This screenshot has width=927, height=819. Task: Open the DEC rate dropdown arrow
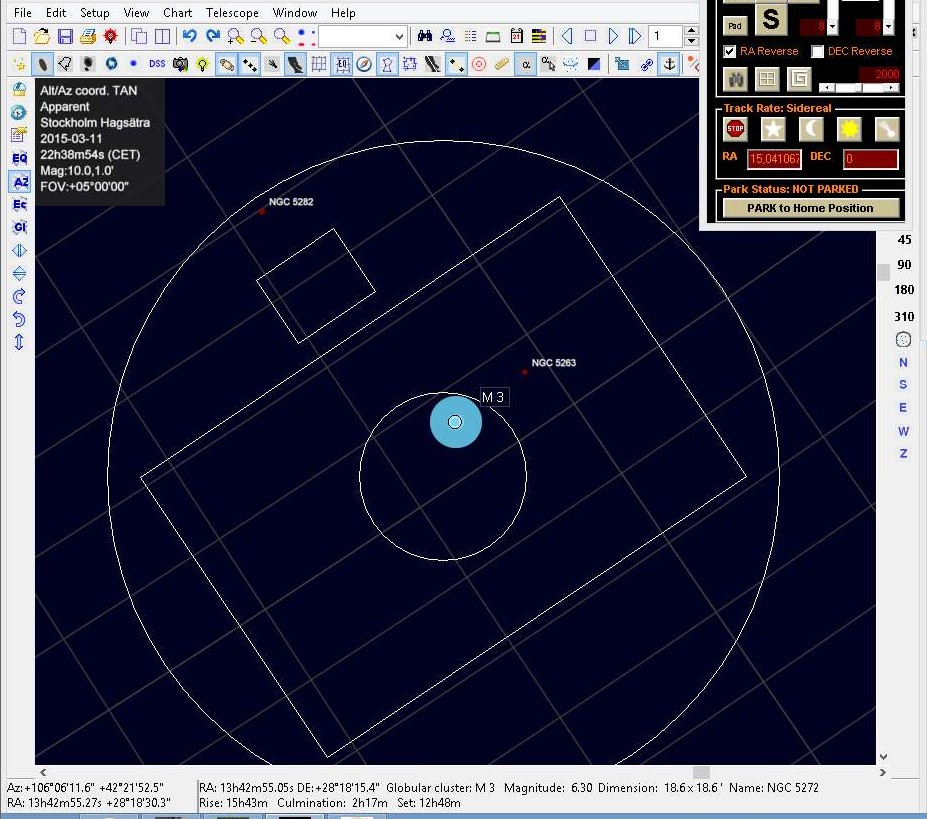(x=889, y=27)
